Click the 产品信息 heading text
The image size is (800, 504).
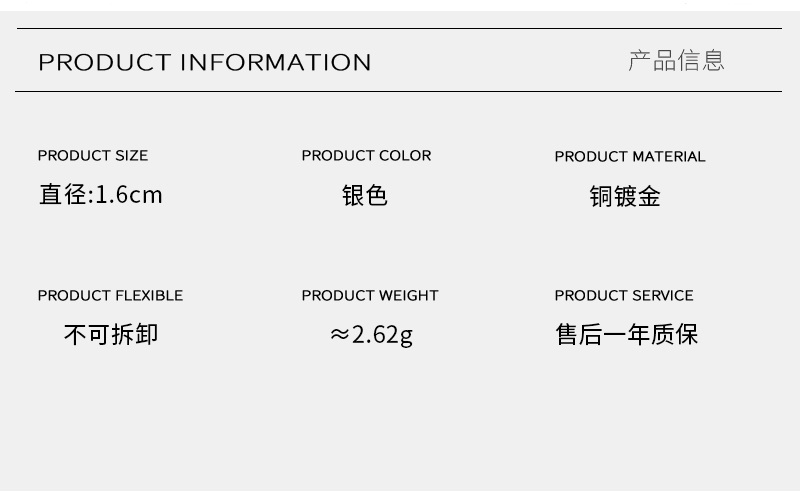click(x=676, y=61)
